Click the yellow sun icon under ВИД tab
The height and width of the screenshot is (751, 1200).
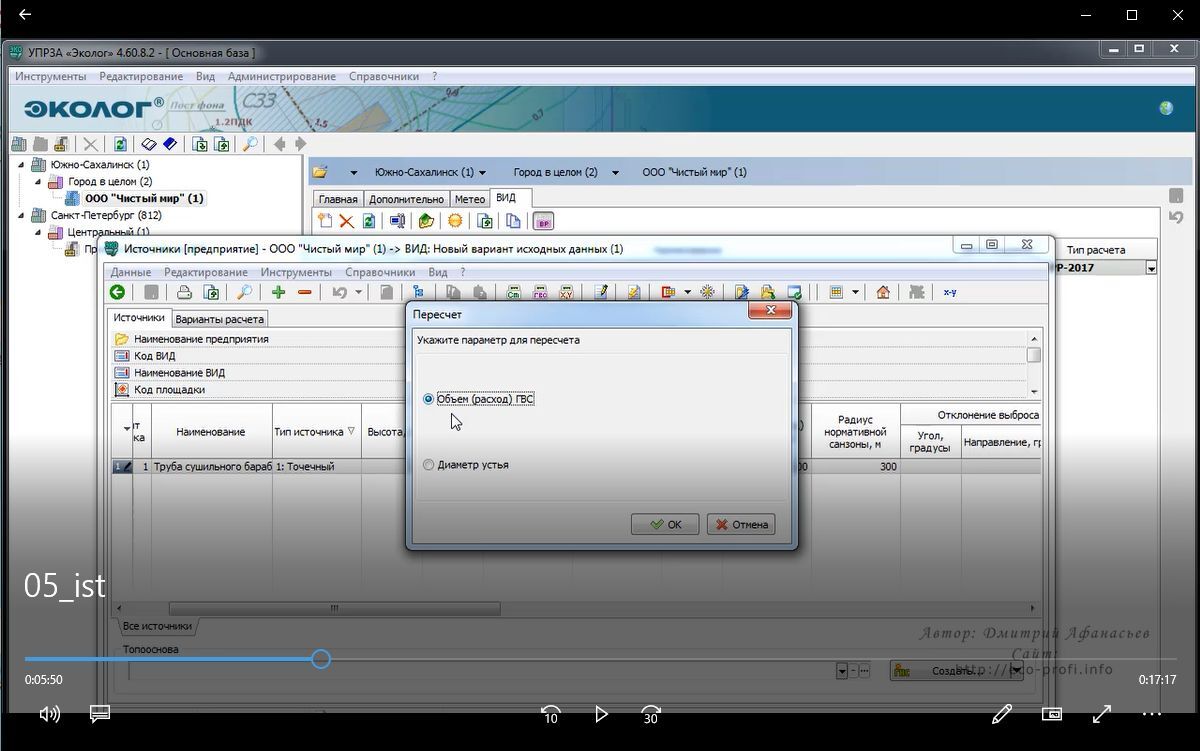(x=455, y=221)
